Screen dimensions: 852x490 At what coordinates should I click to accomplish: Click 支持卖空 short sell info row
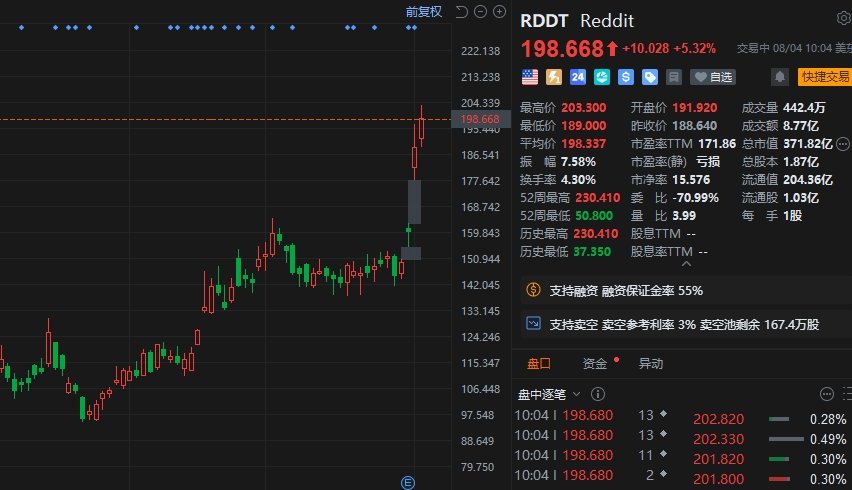click(x=686, y=324)
